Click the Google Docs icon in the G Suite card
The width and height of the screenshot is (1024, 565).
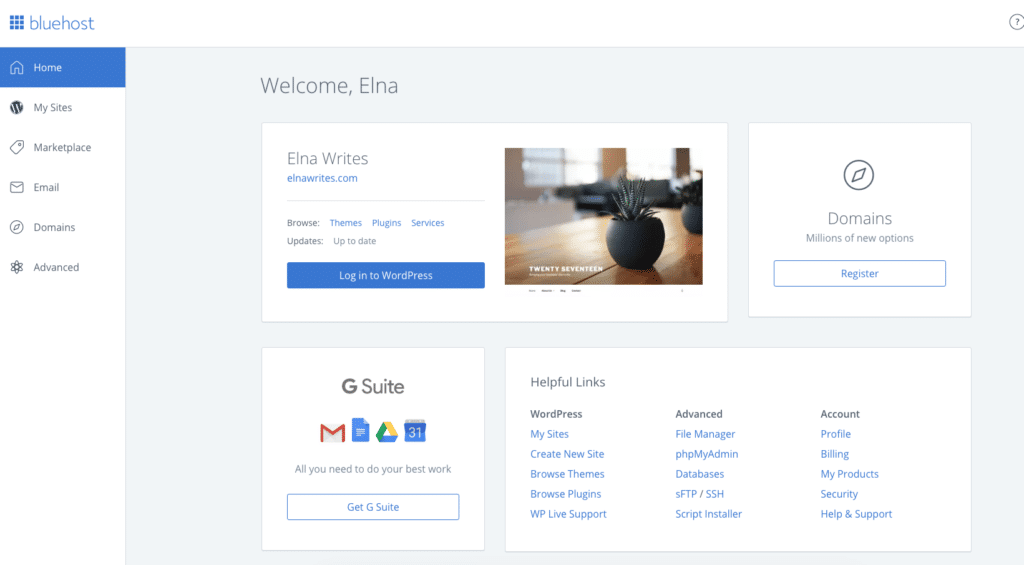(x=360, y=430)
